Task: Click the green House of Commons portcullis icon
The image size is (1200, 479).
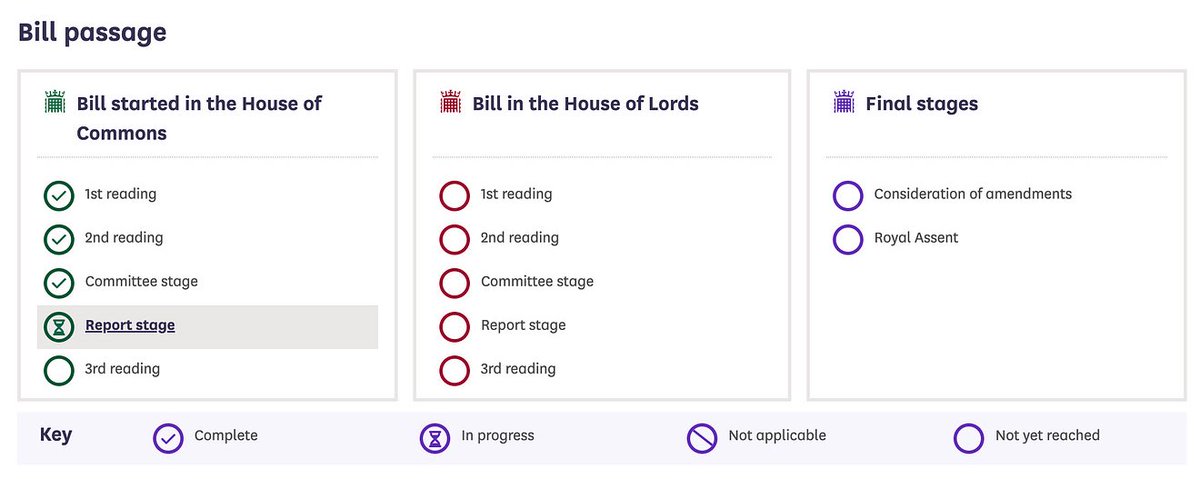Action: pyautogui.click(x=54, y=103)
